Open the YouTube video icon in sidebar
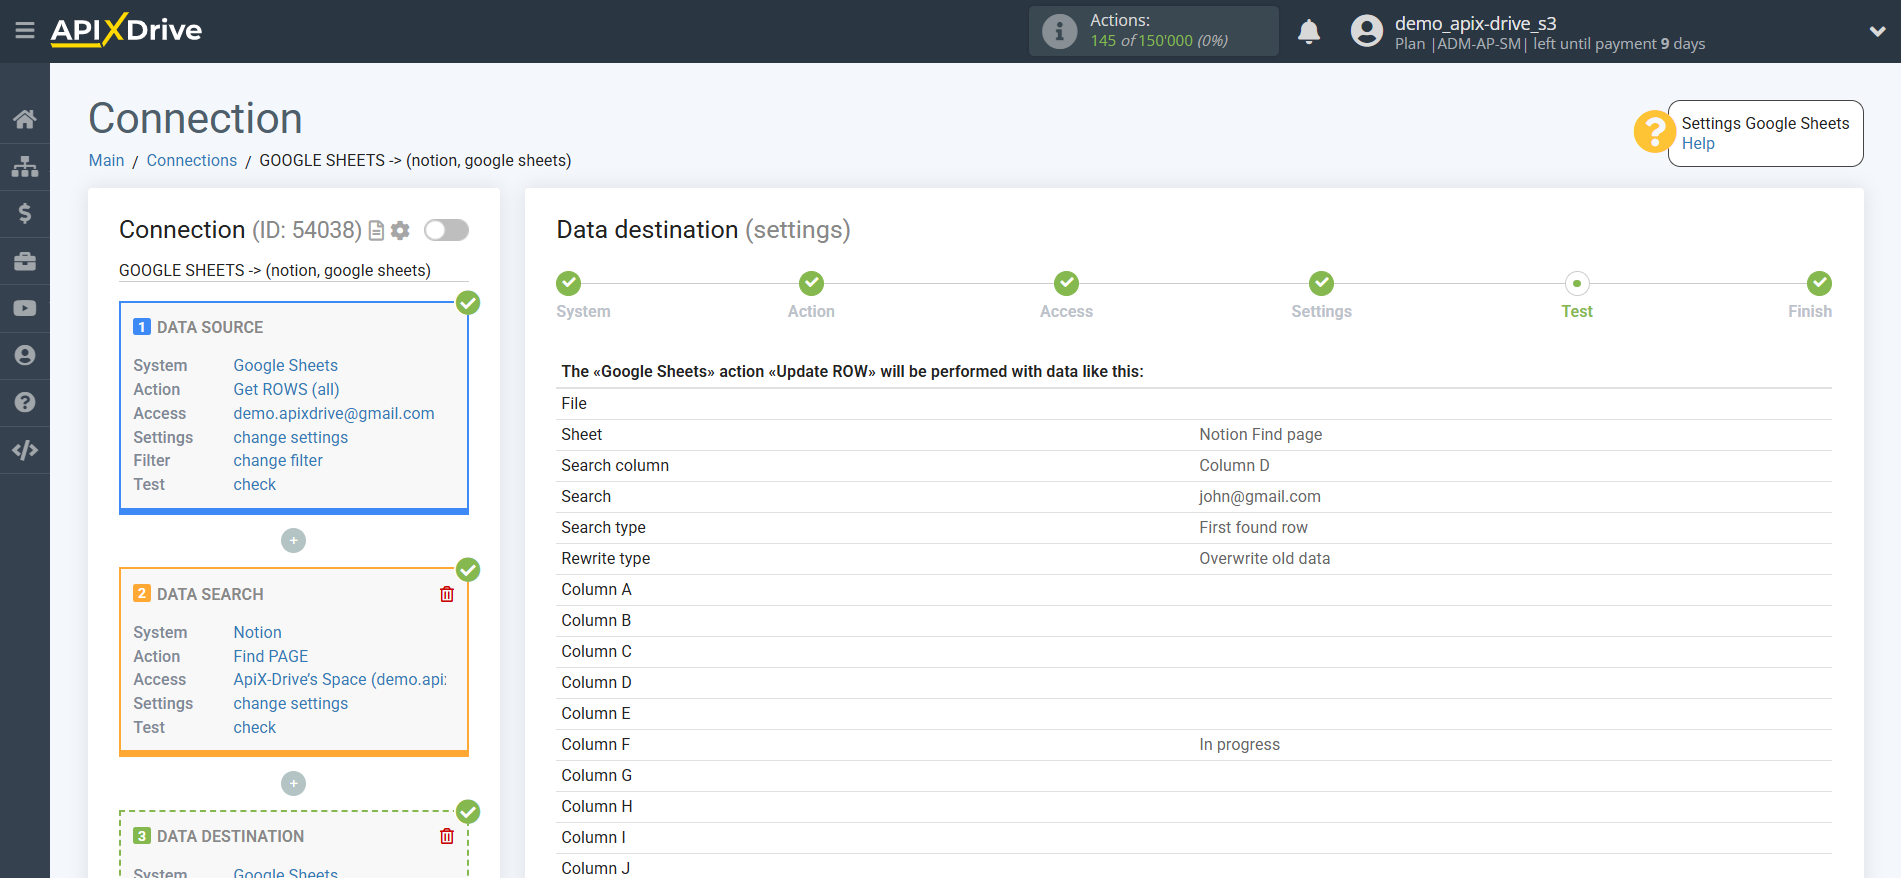 point(25,309)
